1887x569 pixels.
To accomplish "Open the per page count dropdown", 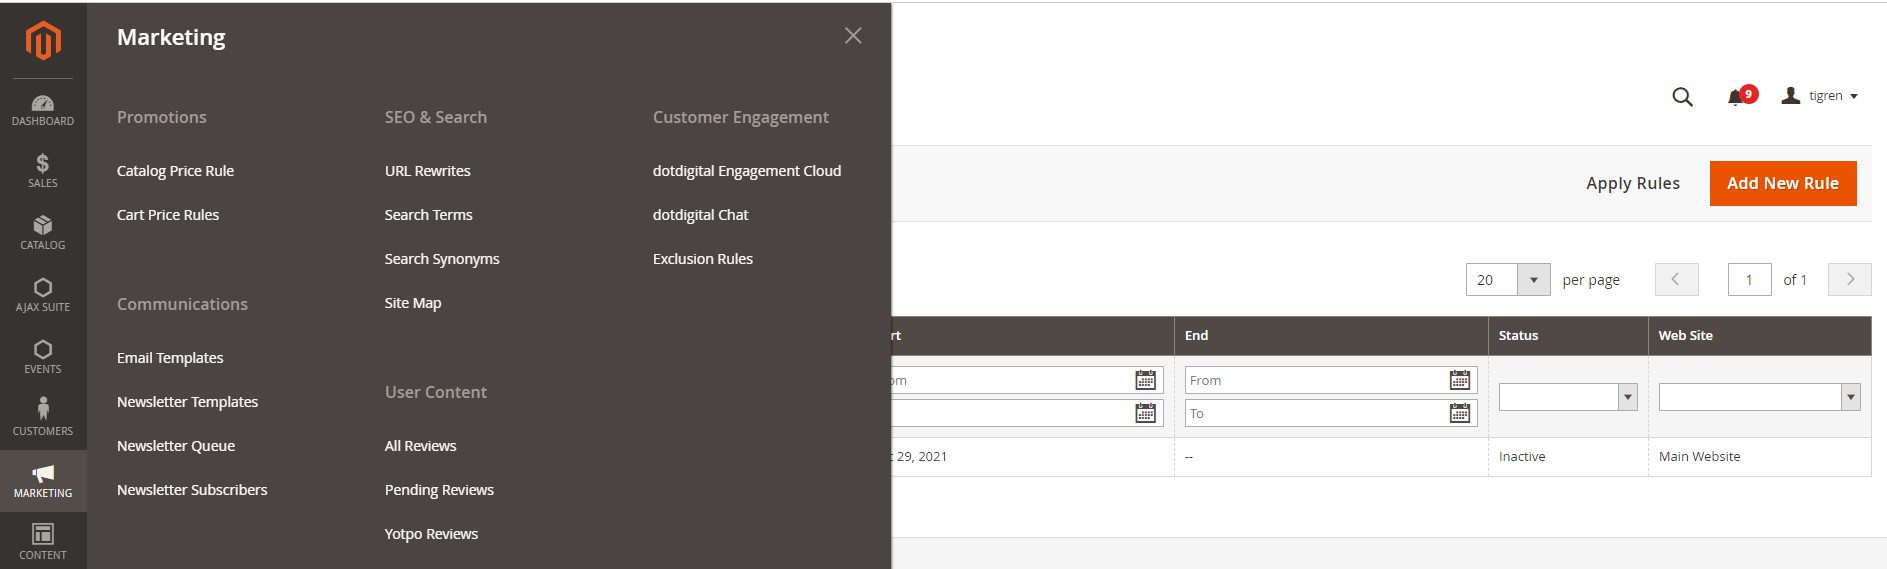I will point(1533,280).
